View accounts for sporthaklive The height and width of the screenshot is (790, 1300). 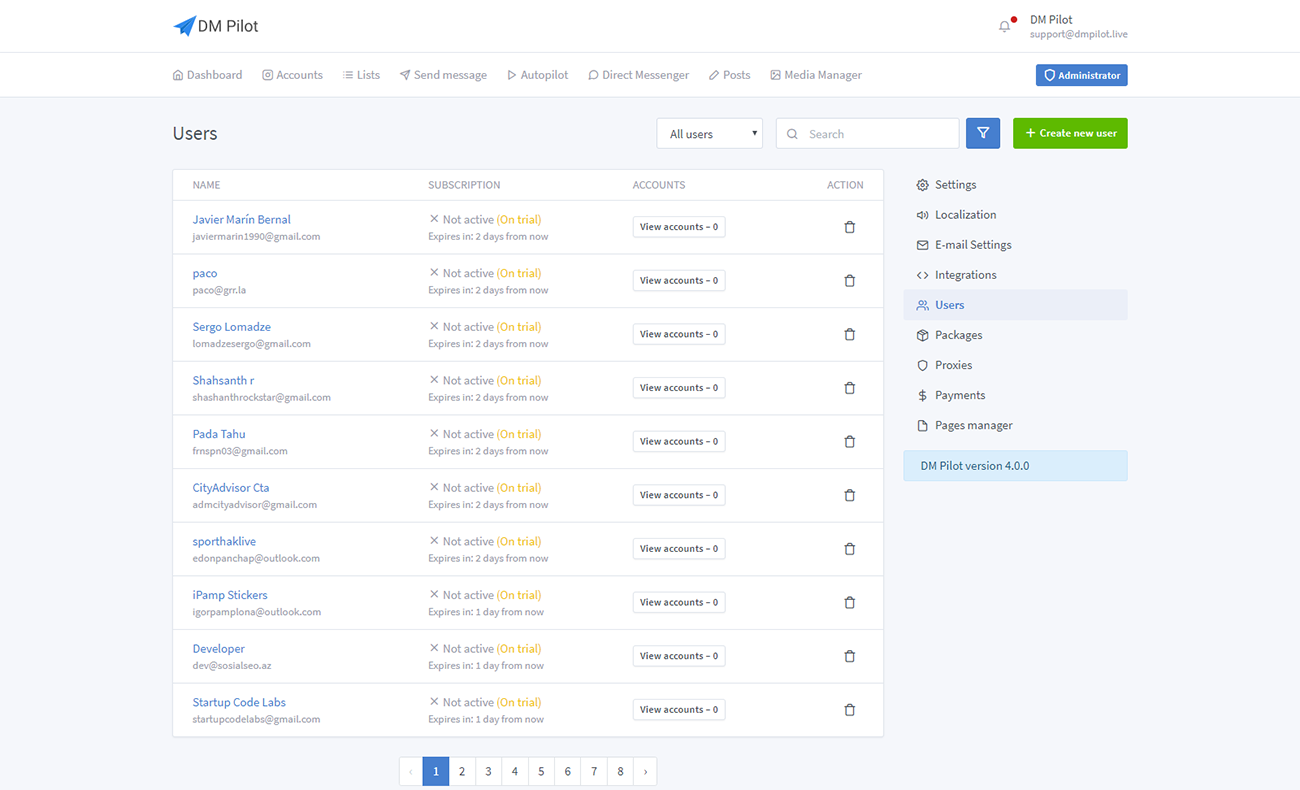click(x=679, y=549)
